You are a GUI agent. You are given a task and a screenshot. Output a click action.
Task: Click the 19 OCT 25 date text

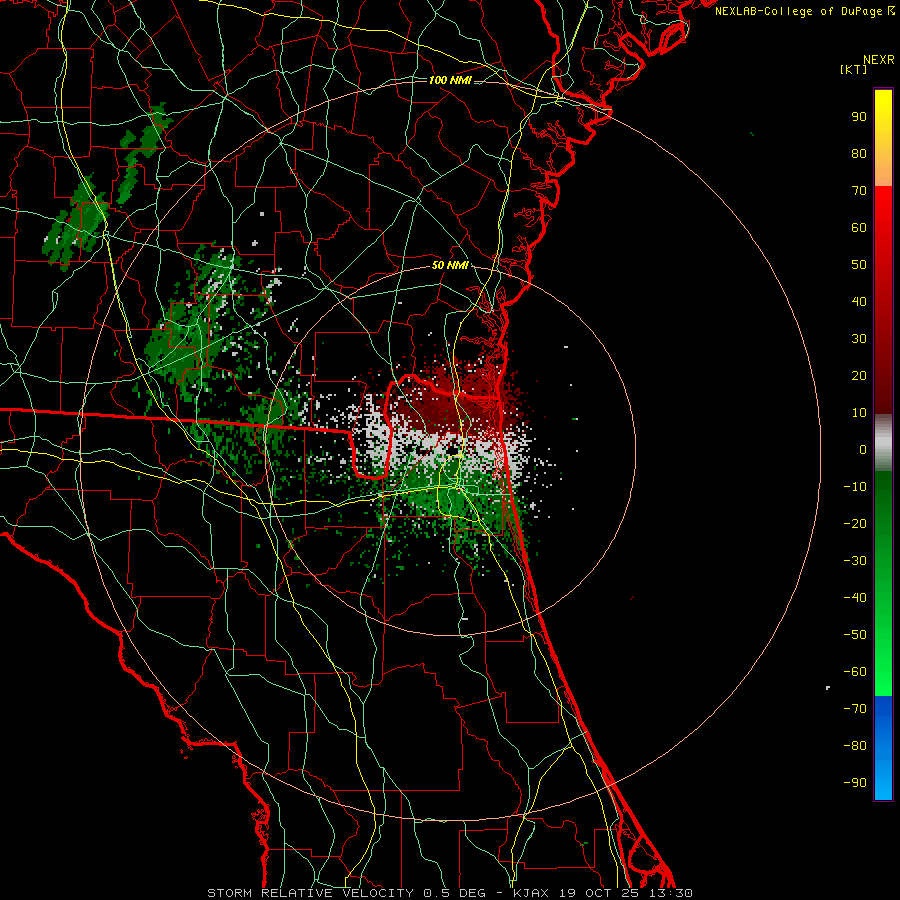coord(599,893)
